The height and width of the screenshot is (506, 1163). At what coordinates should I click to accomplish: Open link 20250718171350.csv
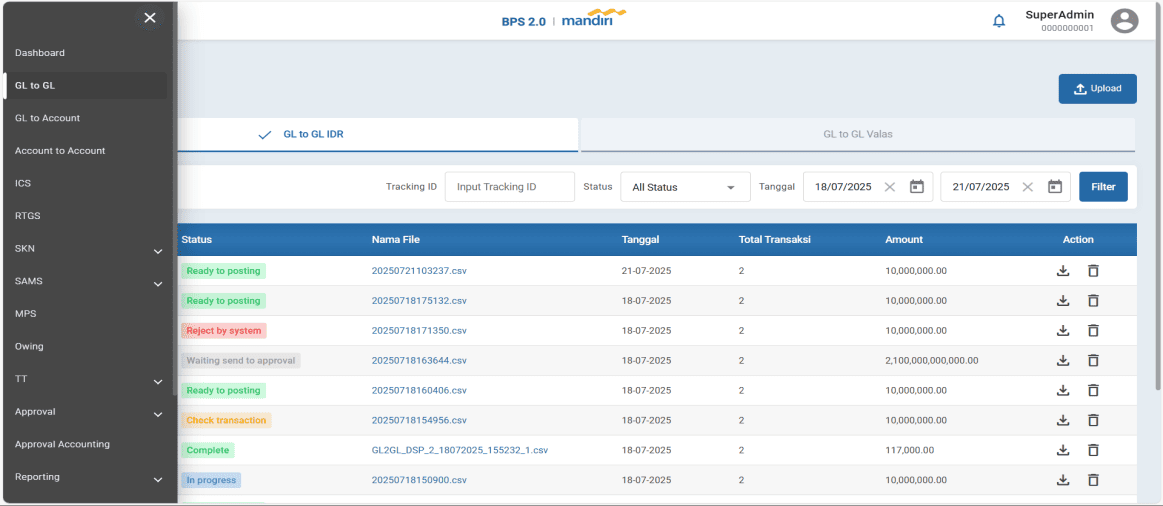click(419, 330)
